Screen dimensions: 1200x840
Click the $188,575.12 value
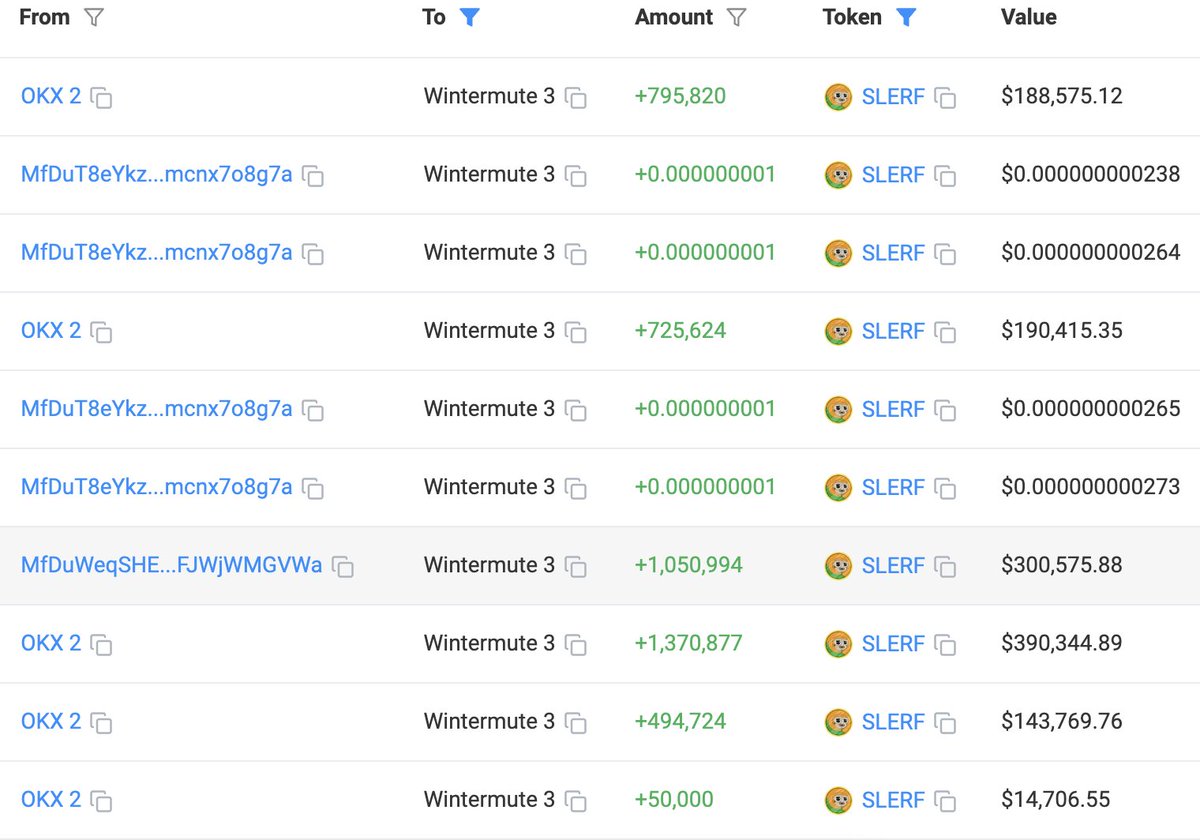1062,96
